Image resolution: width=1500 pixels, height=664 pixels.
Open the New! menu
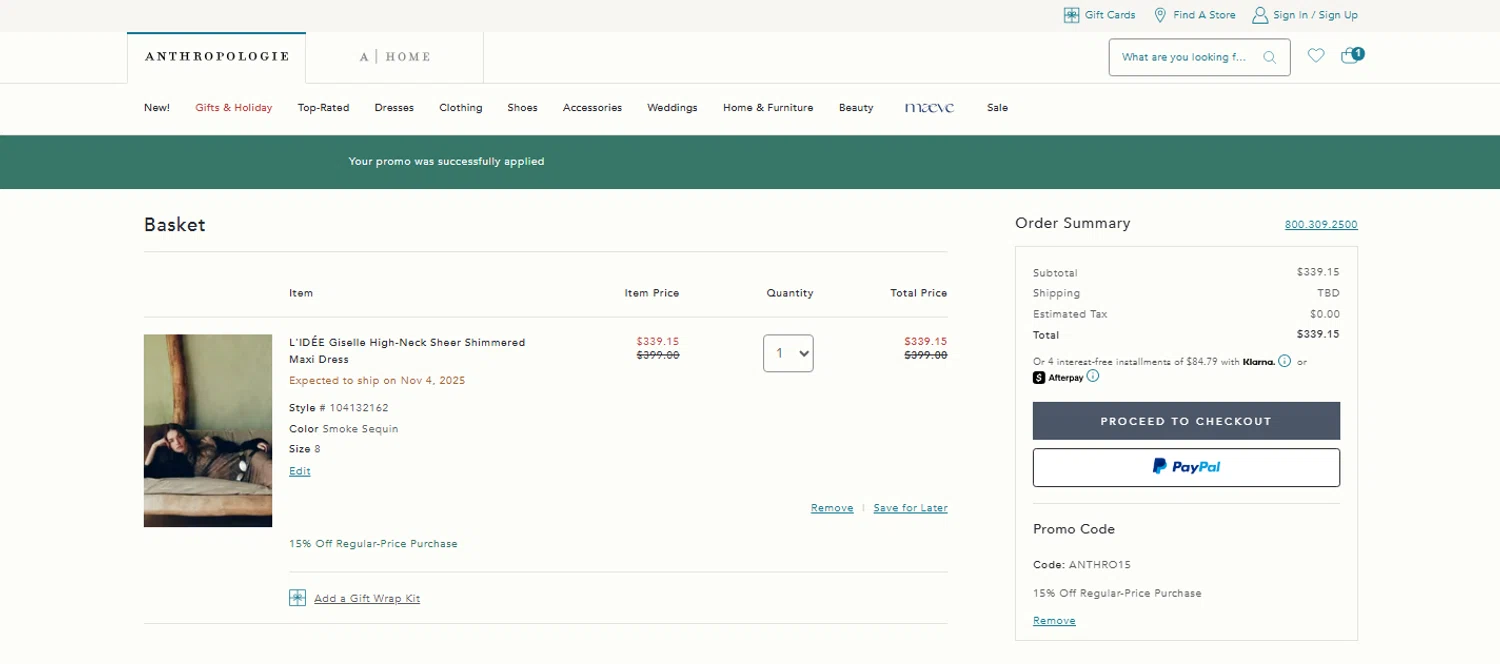[157, 108]
